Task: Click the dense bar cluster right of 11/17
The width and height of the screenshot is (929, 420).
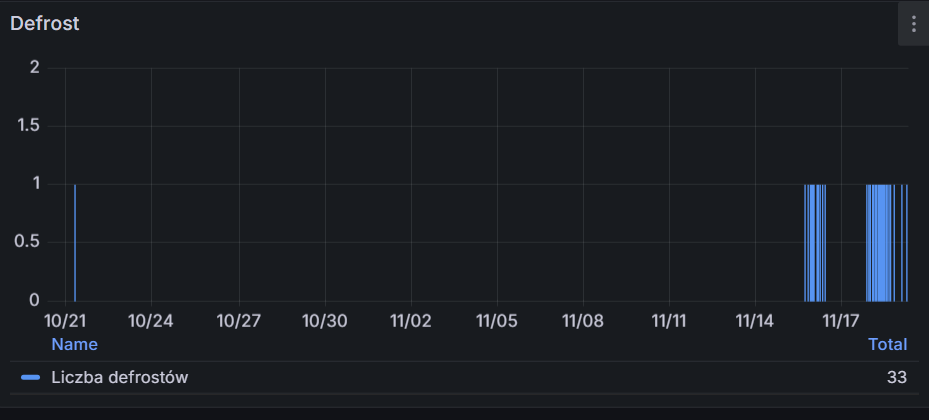Action: (x=879, y=243)
